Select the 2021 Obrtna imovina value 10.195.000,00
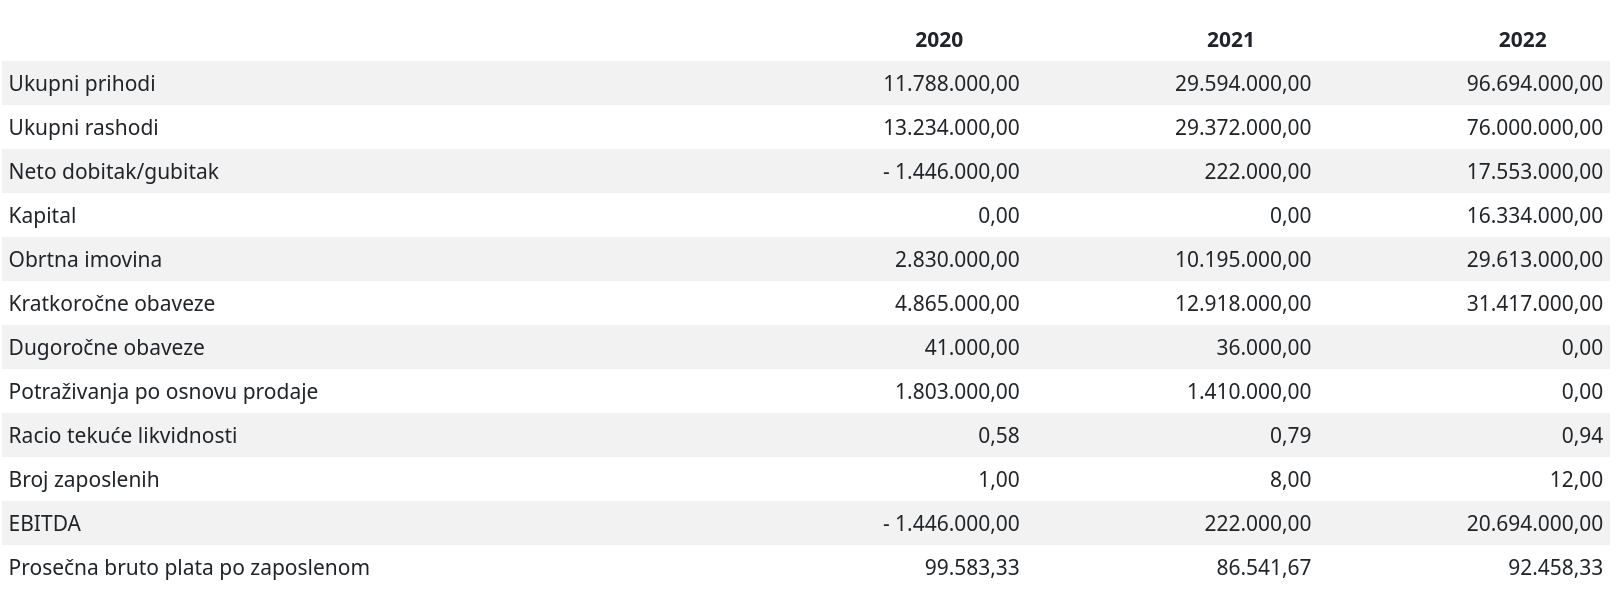The width and height of the screenshot is (1618, 606). point(1243,260)
